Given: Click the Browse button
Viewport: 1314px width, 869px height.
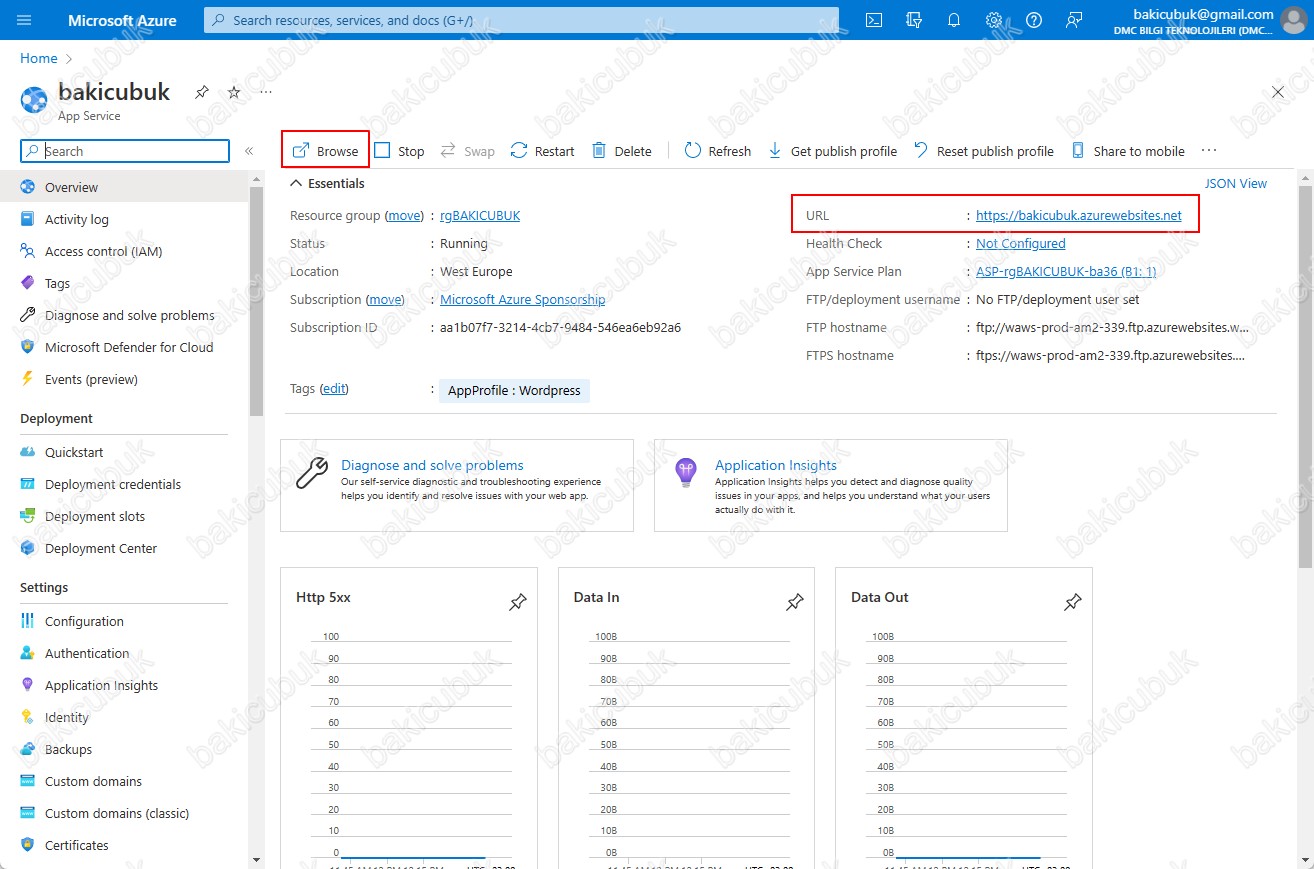Looking at the screenshot, I should [325, 151].
